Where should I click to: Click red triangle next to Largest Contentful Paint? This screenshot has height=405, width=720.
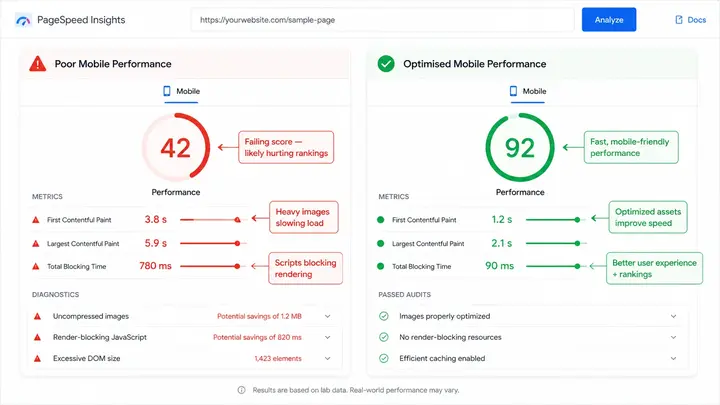35,243
